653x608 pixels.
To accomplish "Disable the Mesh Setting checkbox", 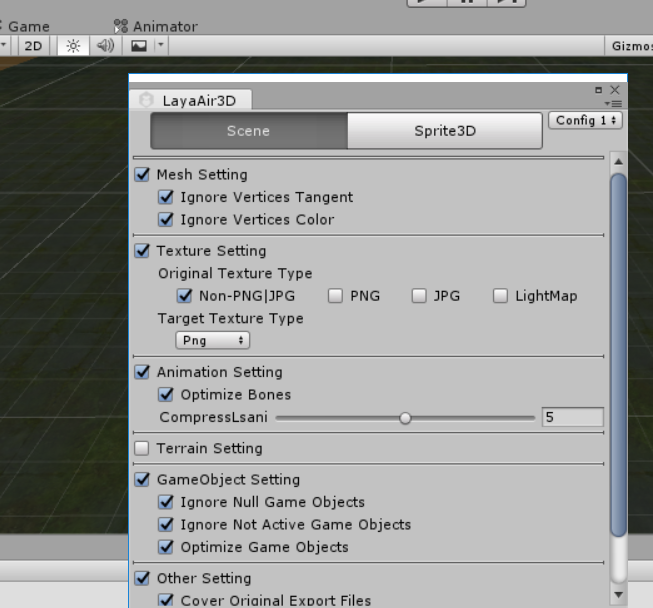I will [x=142, y=175].
